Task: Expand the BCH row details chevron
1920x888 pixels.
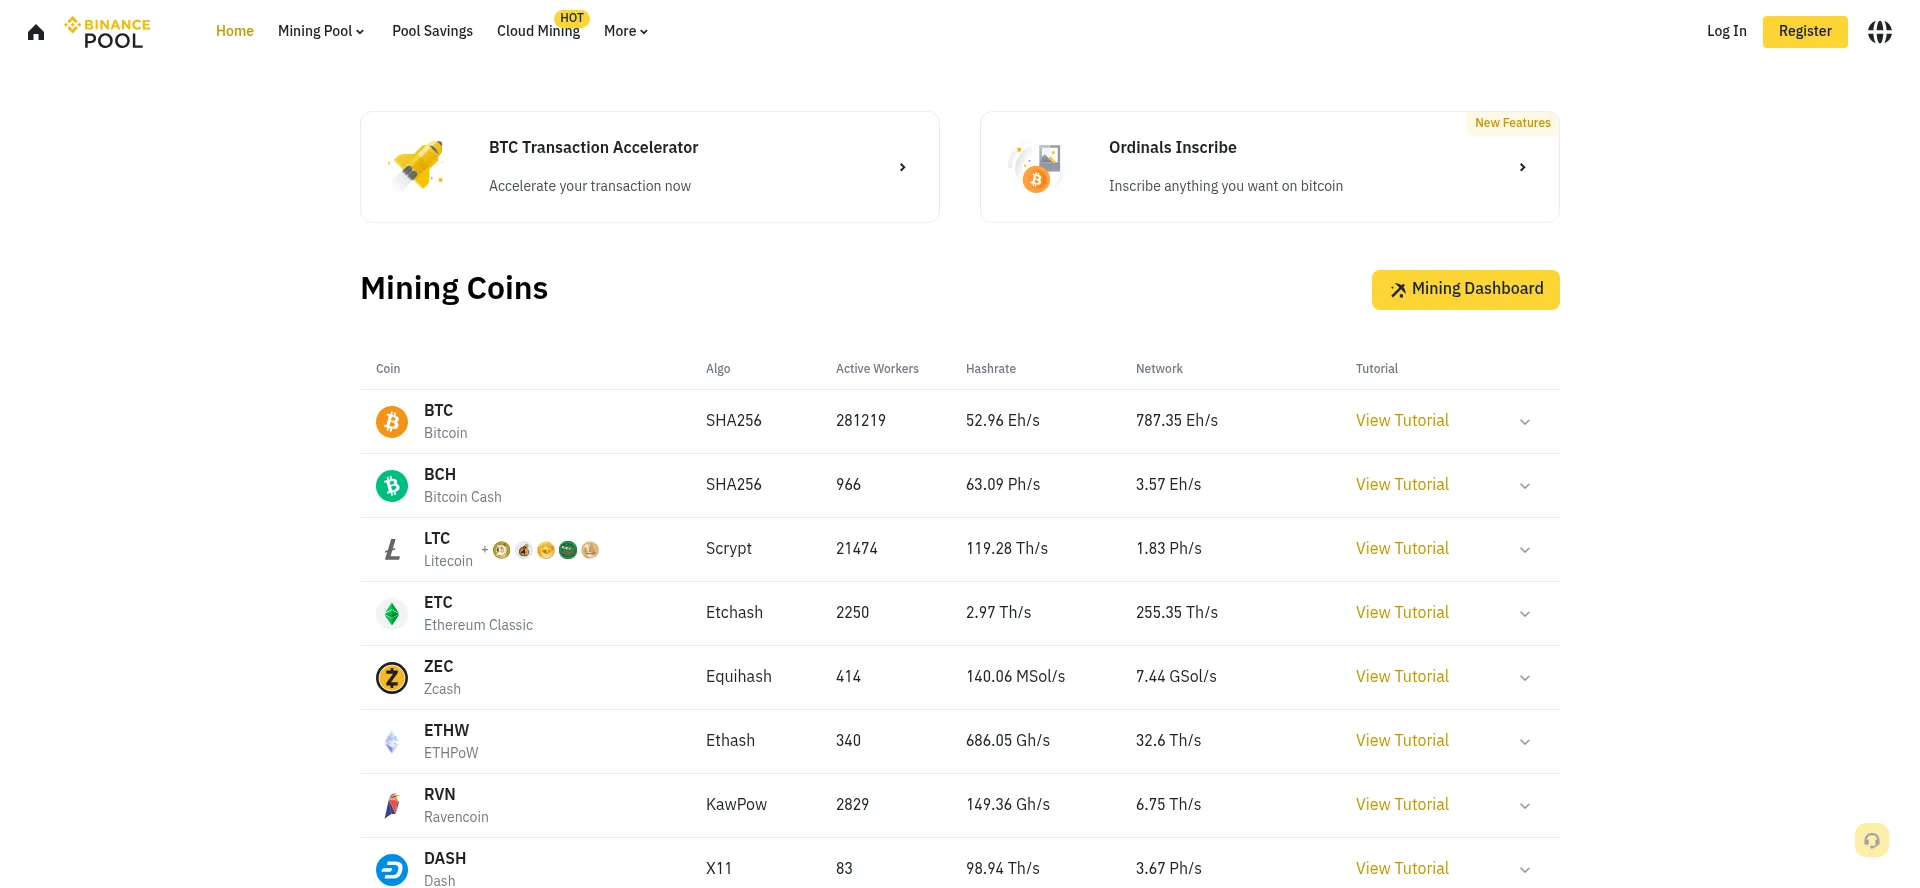Action: (x=1525, y=486)
